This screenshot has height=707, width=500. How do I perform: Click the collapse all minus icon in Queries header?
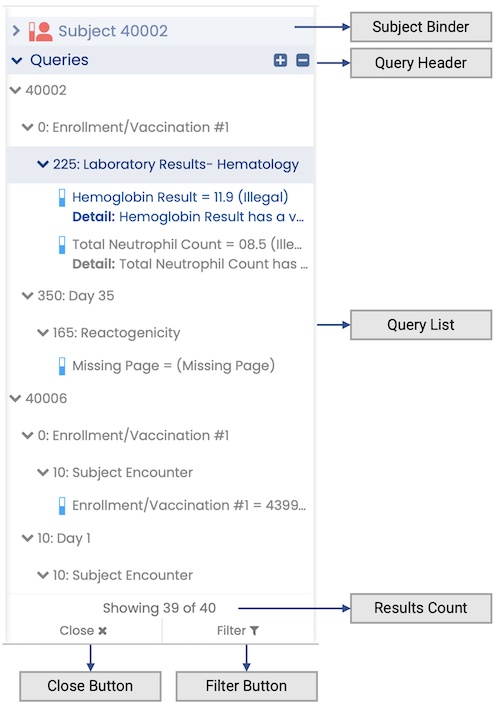click(303, 60)
